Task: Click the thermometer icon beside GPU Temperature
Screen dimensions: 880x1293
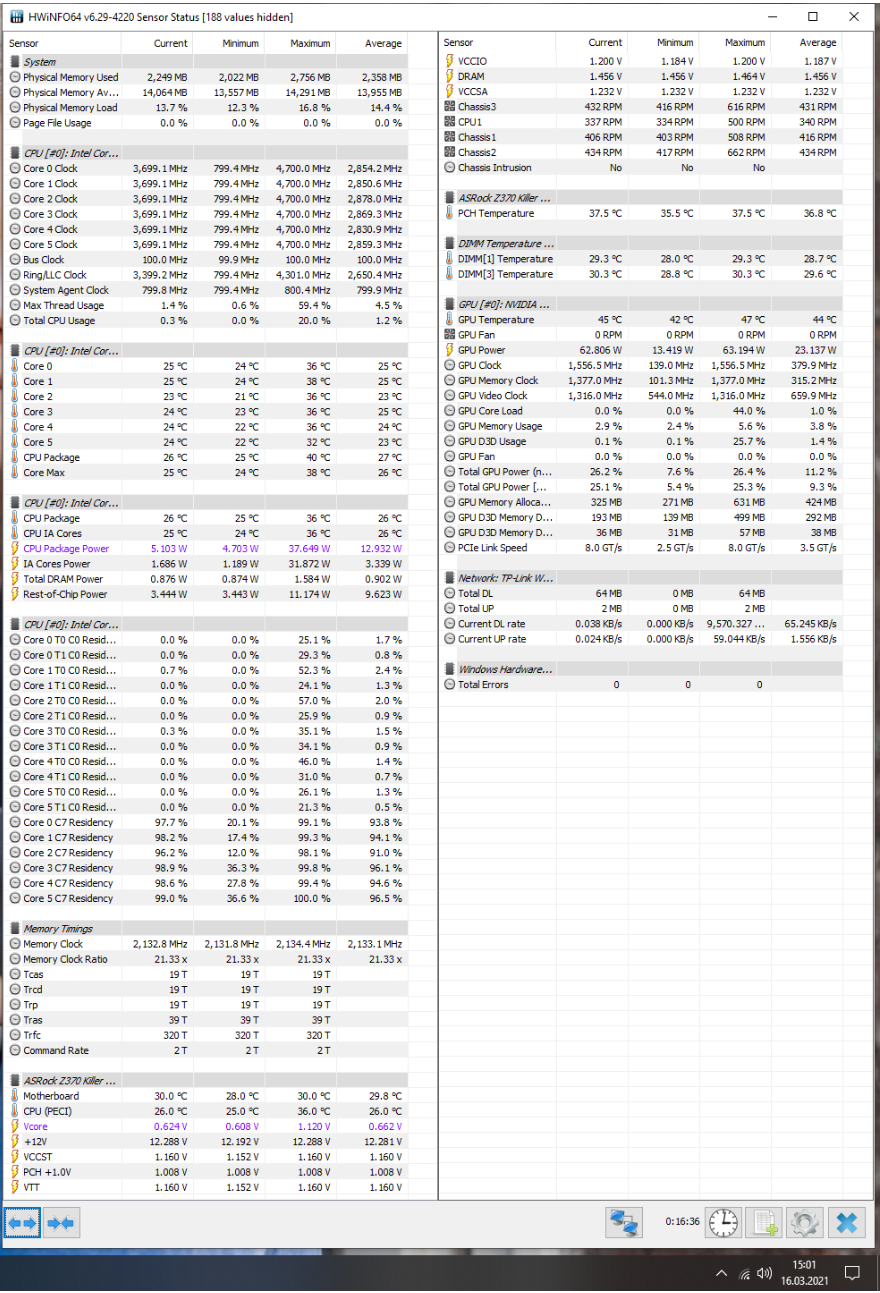Action: 449,320
